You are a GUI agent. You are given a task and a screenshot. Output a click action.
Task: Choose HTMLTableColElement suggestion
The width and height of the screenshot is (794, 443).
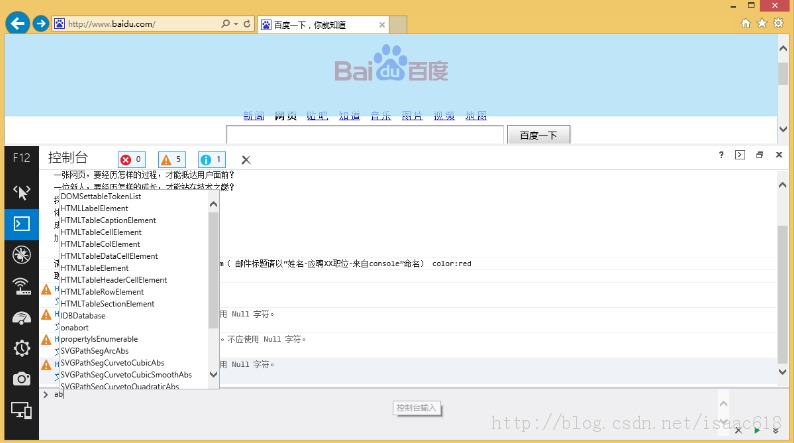(x=100, y=244)
